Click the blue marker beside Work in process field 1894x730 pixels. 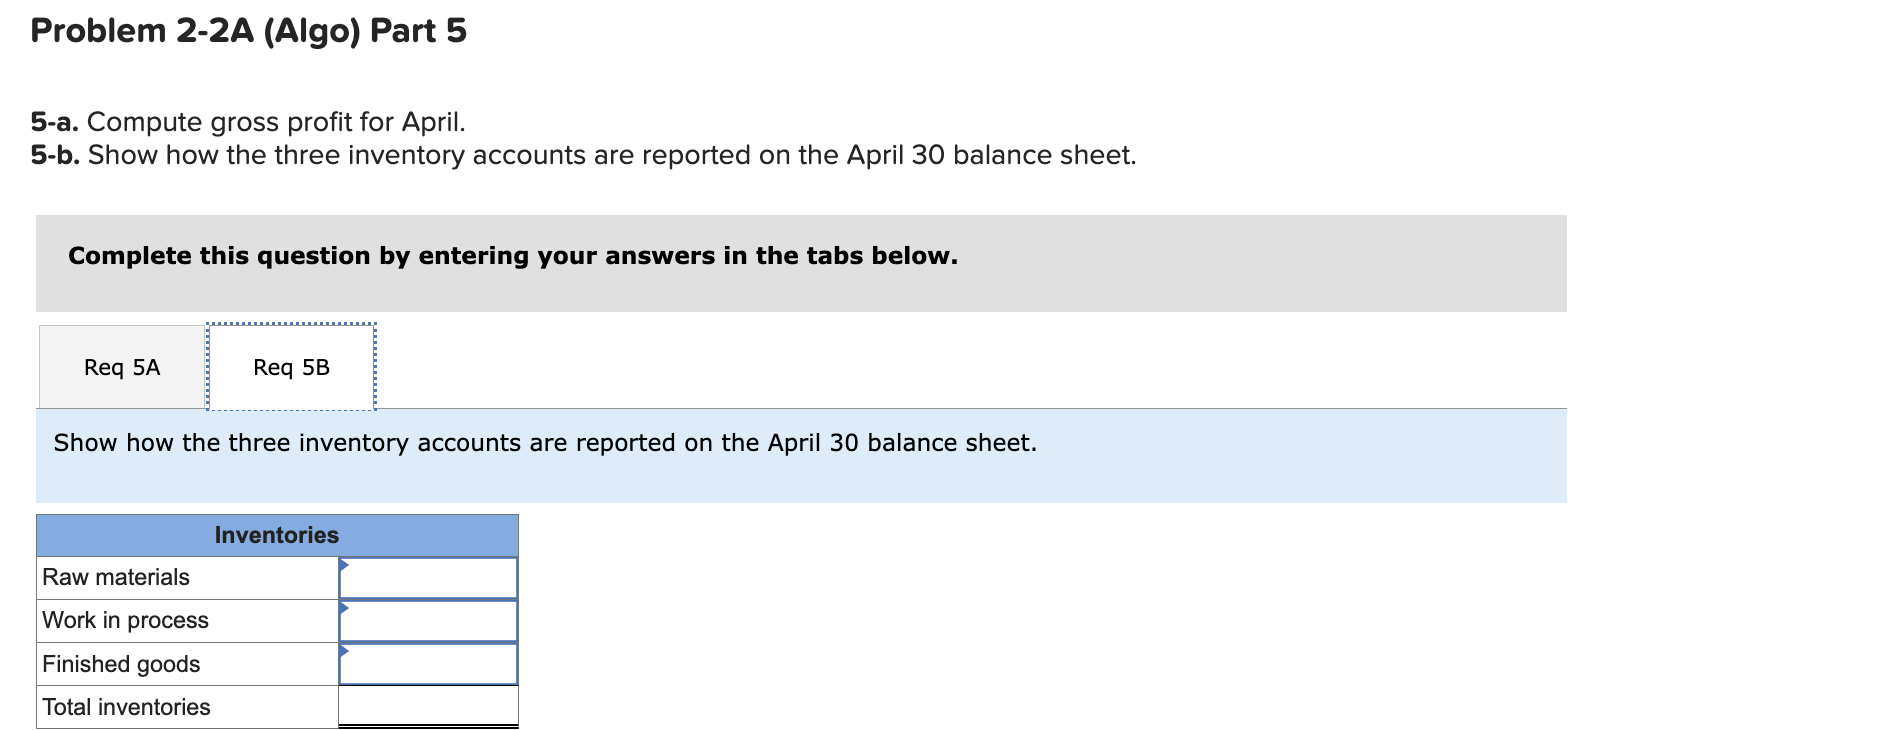345,607
